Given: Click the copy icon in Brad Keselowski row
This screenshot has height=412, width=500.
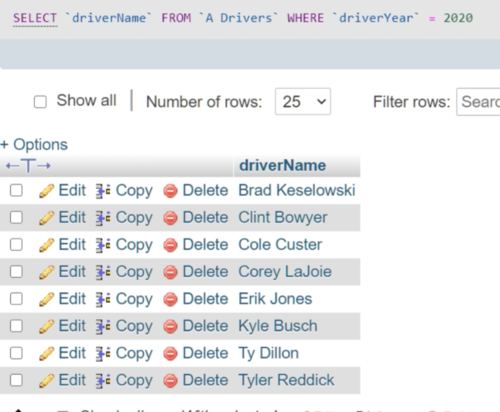Looking at the screenshot, I should click(x=103, y=191).
